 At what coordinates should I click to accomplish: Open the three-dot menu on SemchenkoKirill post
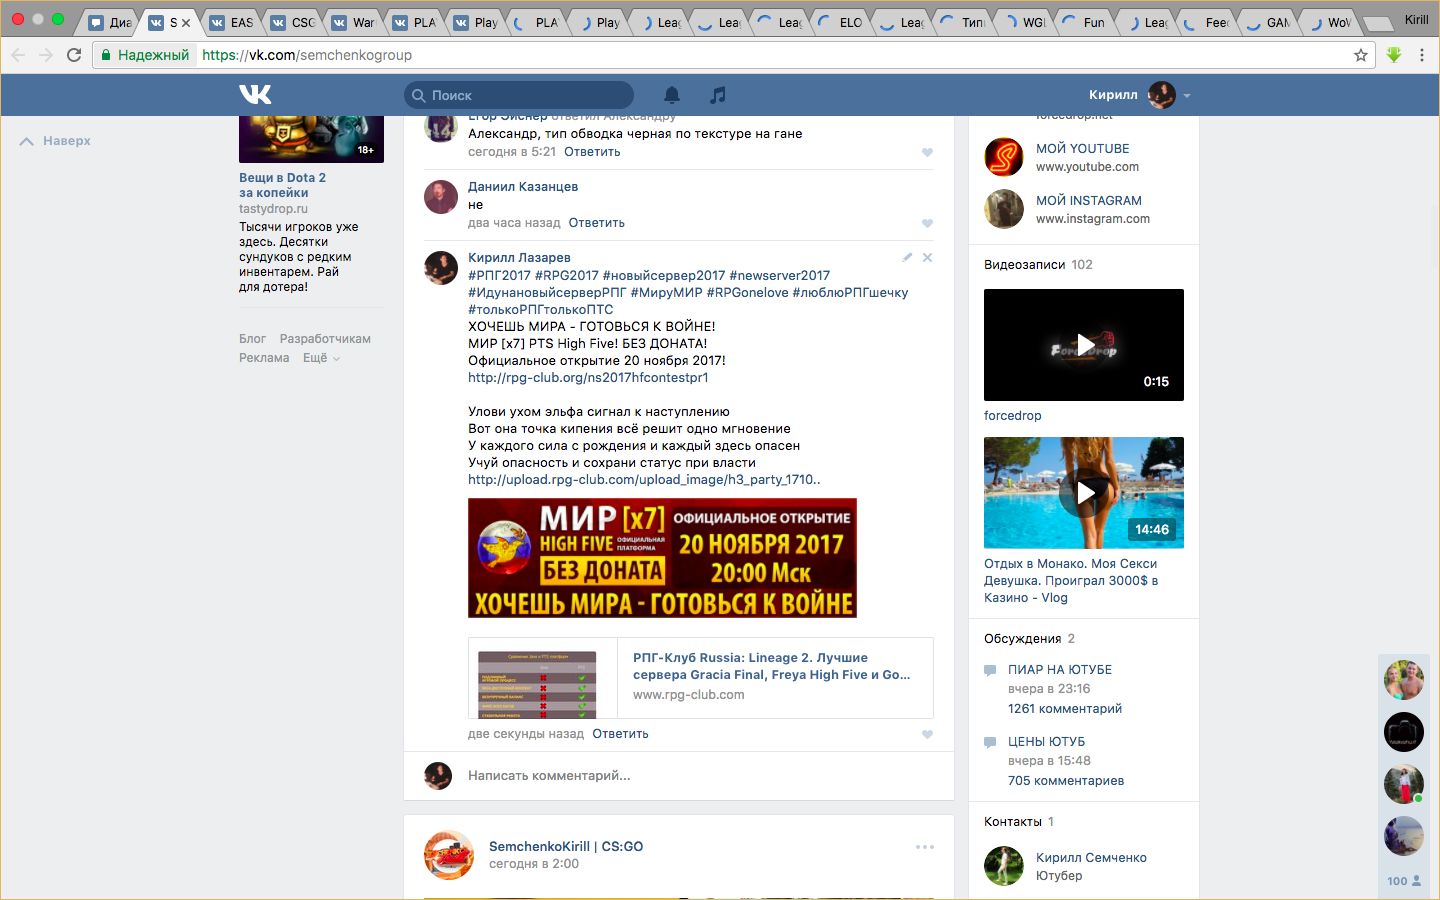(x=925, y=847)
